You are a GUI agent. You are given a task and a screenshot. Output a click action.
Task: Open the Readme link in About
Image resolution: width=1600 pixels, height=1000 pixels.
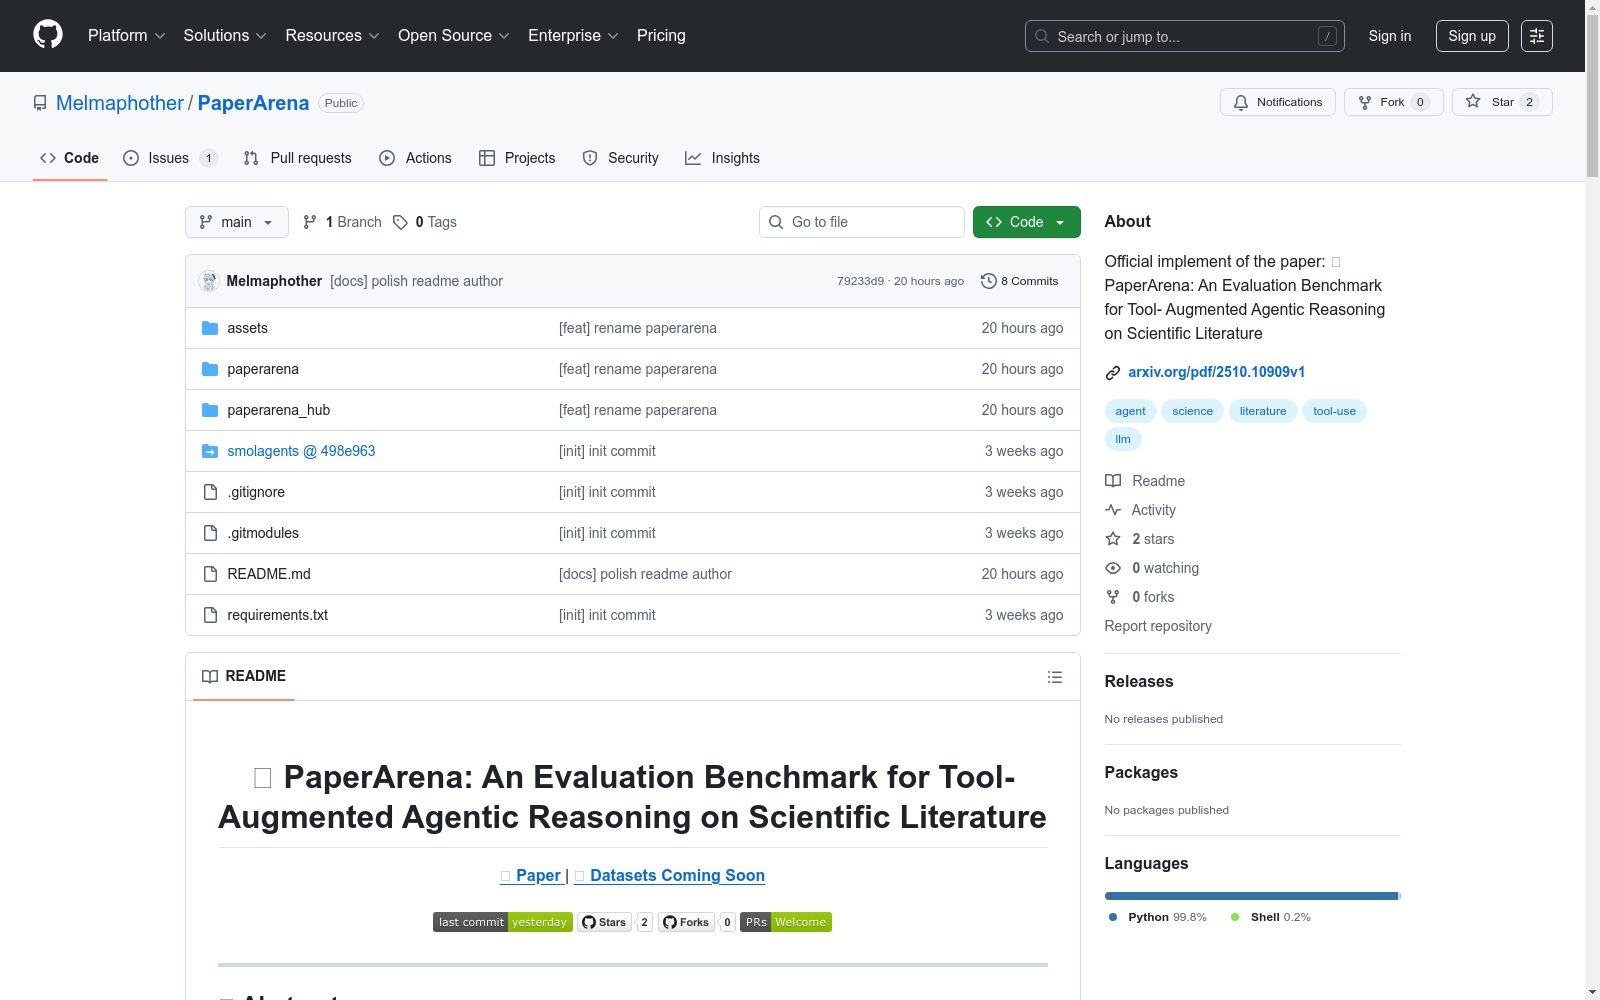[x=1145, y=481]
